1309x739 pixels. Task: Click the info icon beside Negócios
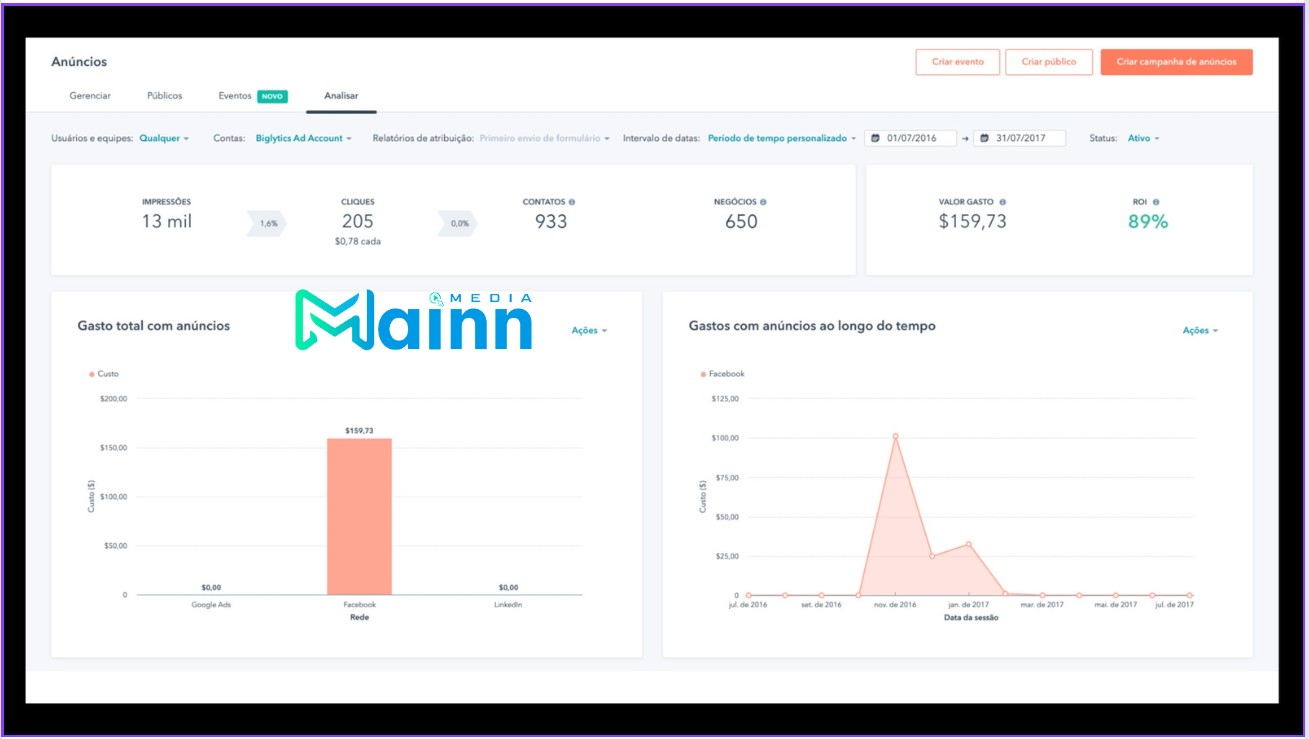tap(763, 202)
